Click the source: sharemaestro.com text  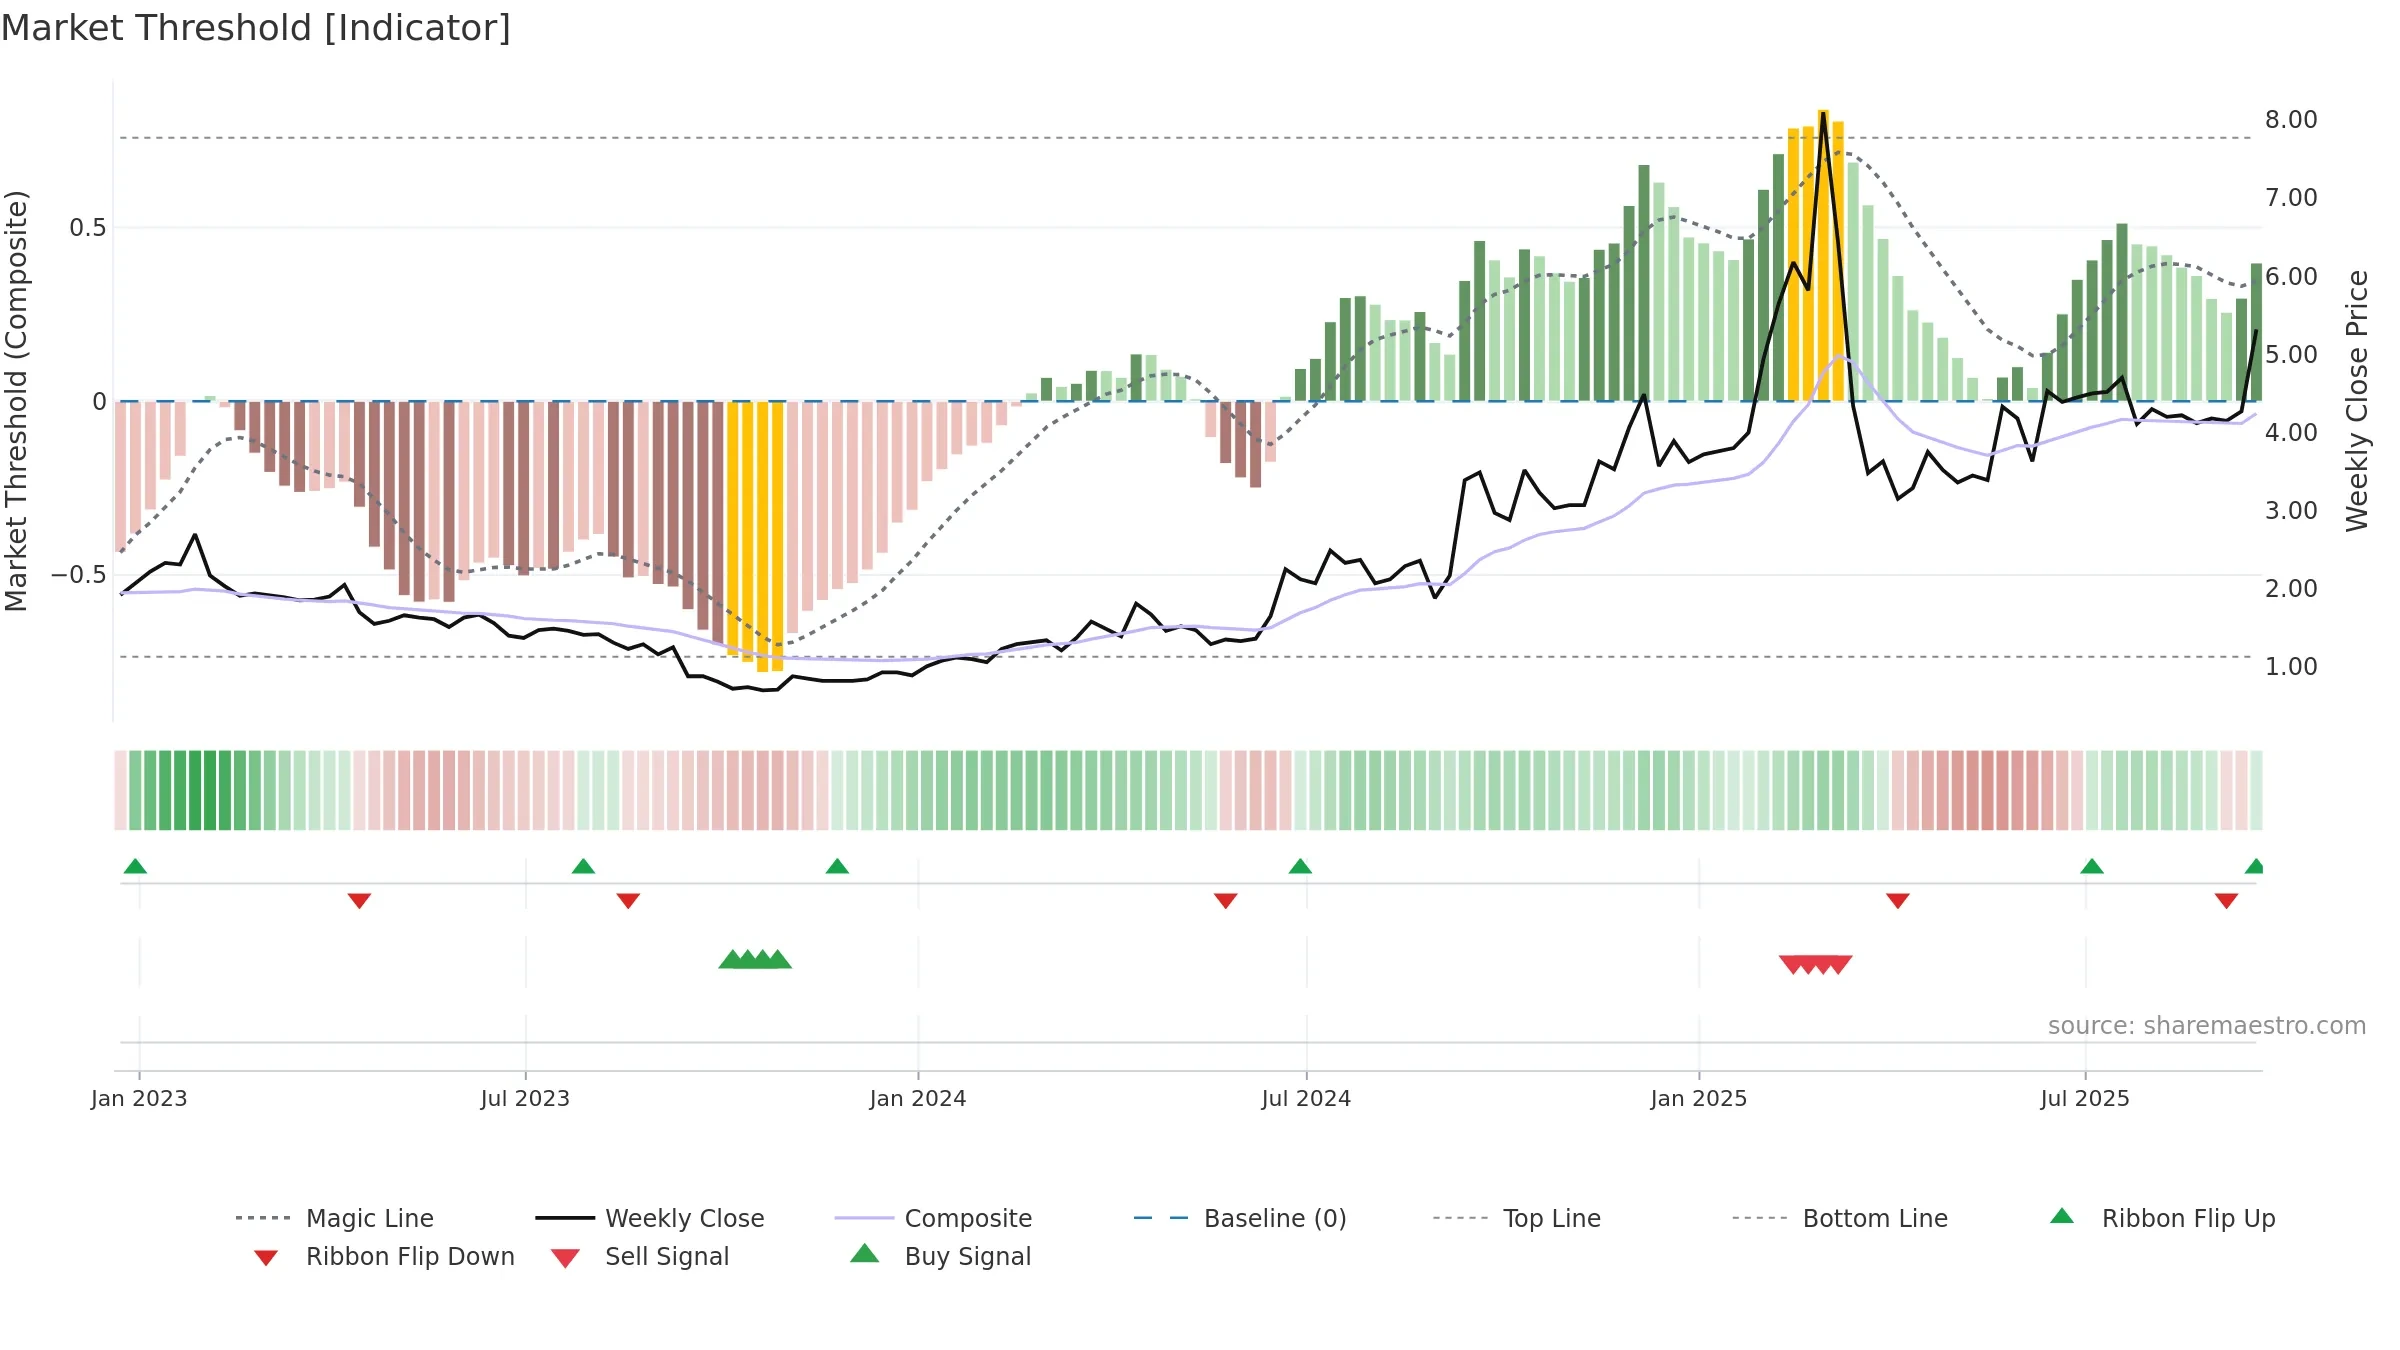(x=2206, y=1026)
